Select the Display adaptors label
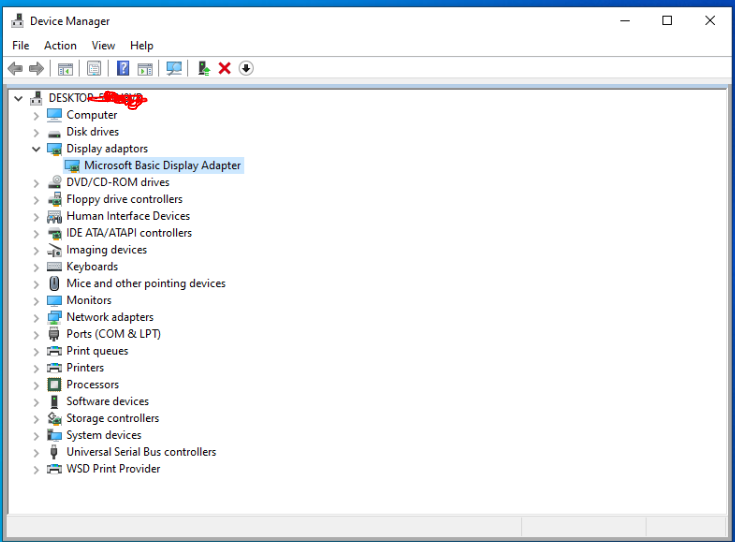735x542 pixels. pos(107,149)
